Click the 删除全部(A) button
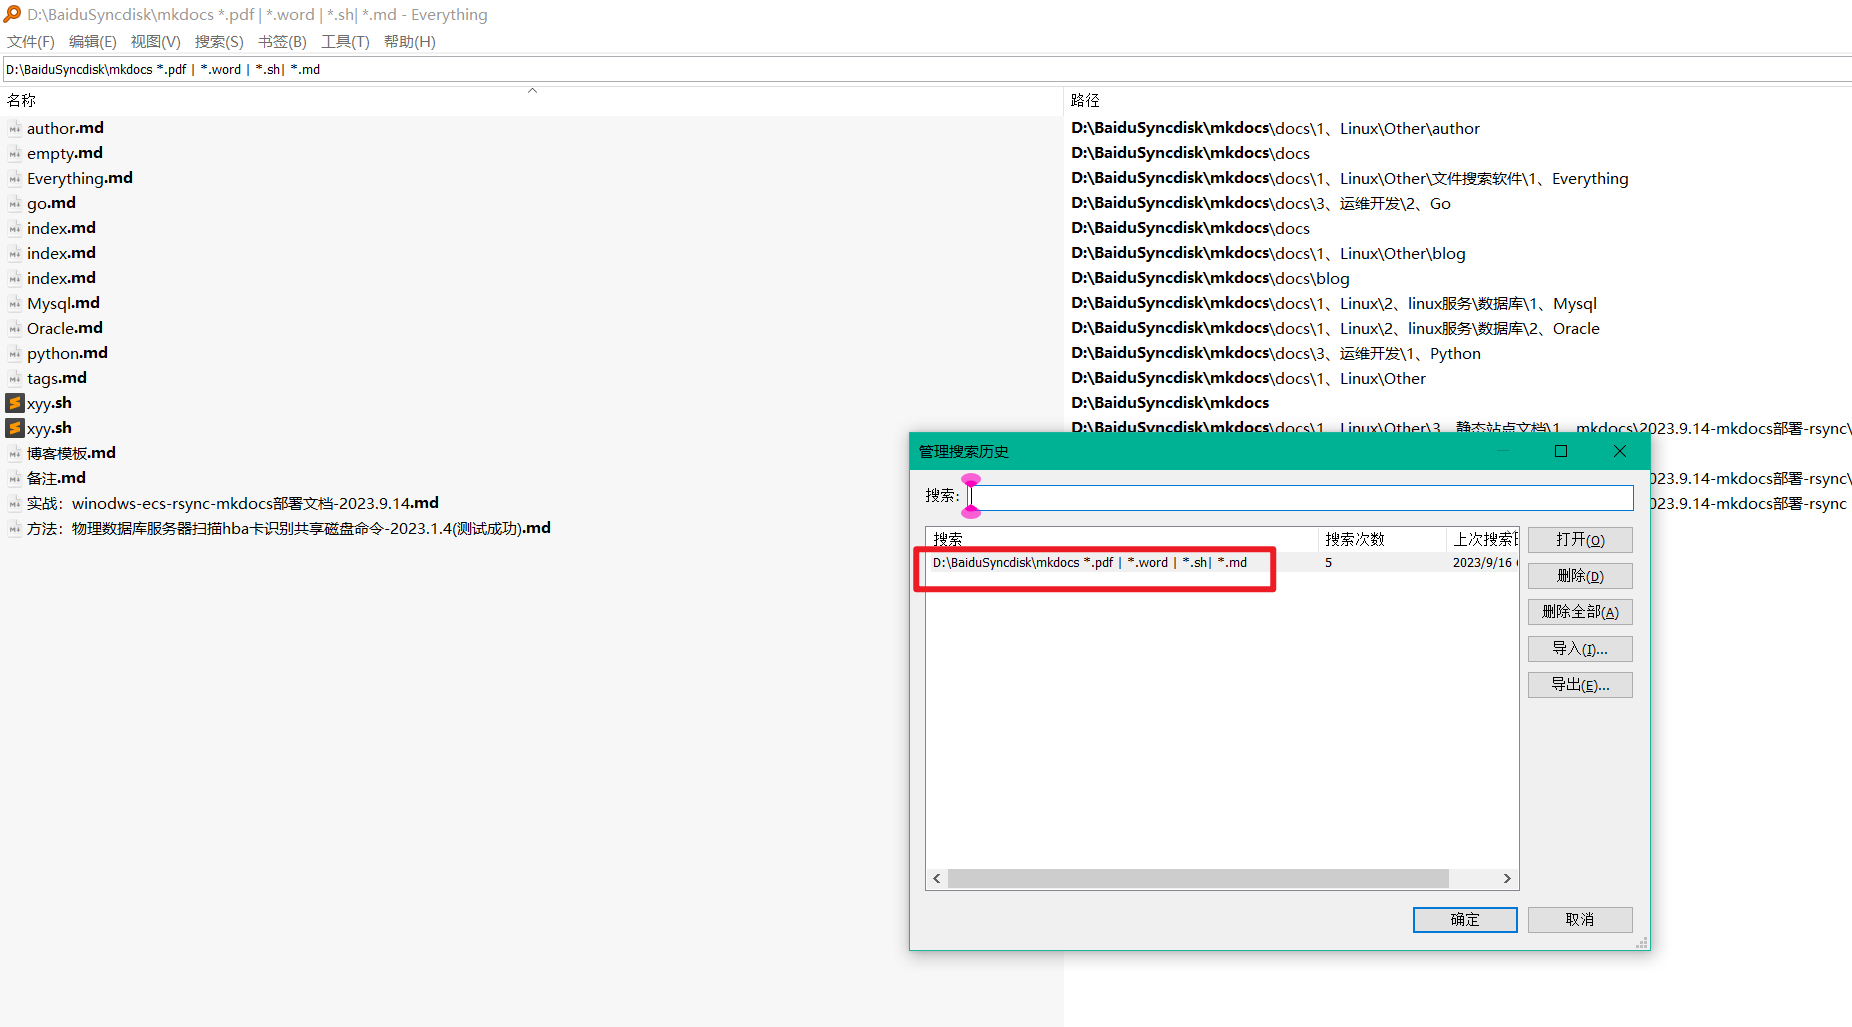The width and height of the screenshot is (1852, 1027). [1580, 612]
